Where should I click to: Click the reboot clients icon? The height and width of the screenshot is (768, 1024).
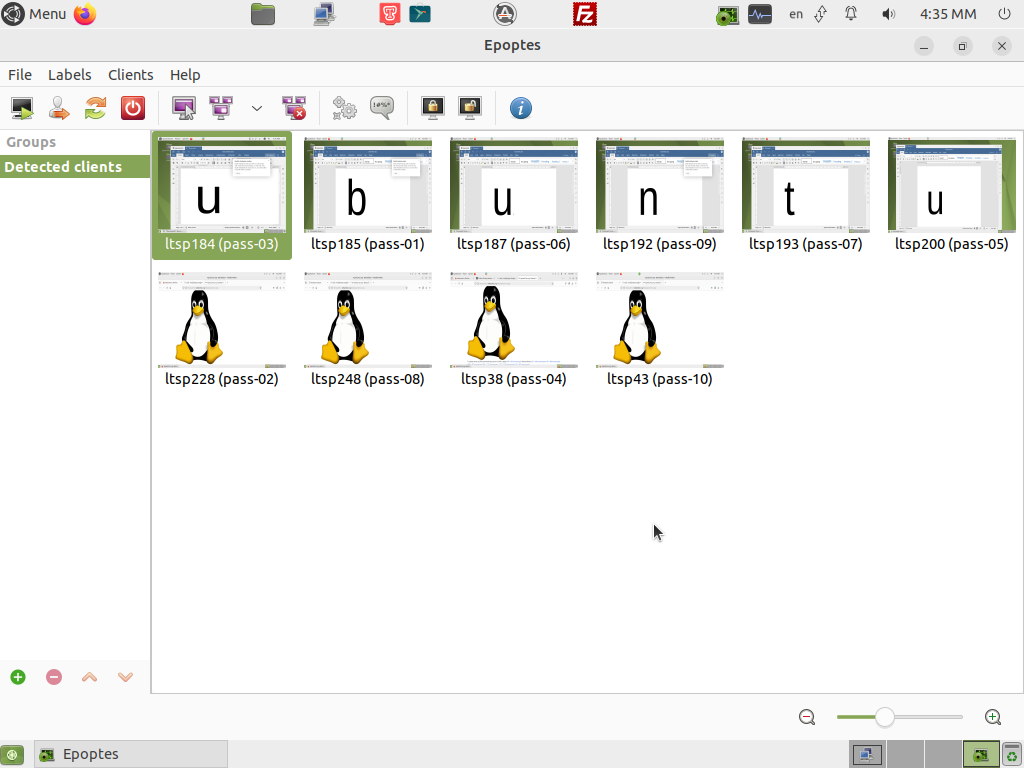click(x=95, y=108)
